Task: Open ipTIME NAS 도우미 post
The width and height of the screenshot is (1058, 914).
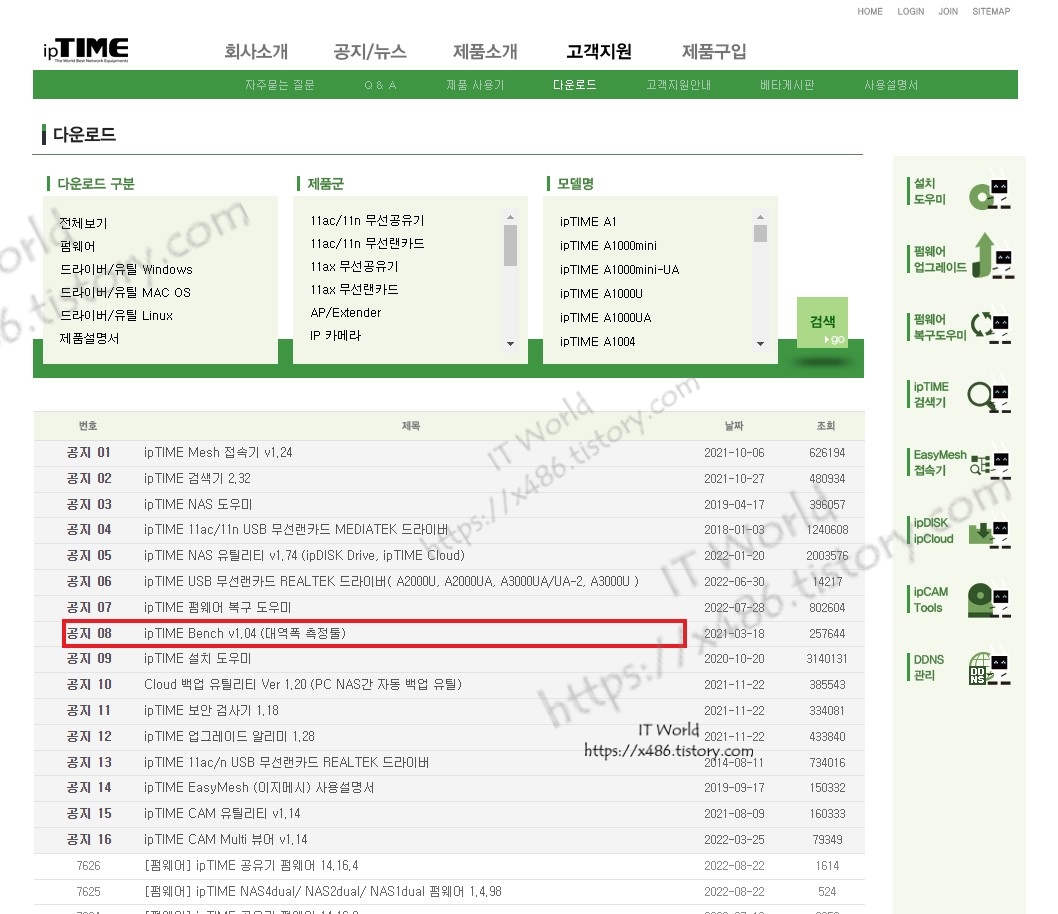Action: [x=198, y=505]
